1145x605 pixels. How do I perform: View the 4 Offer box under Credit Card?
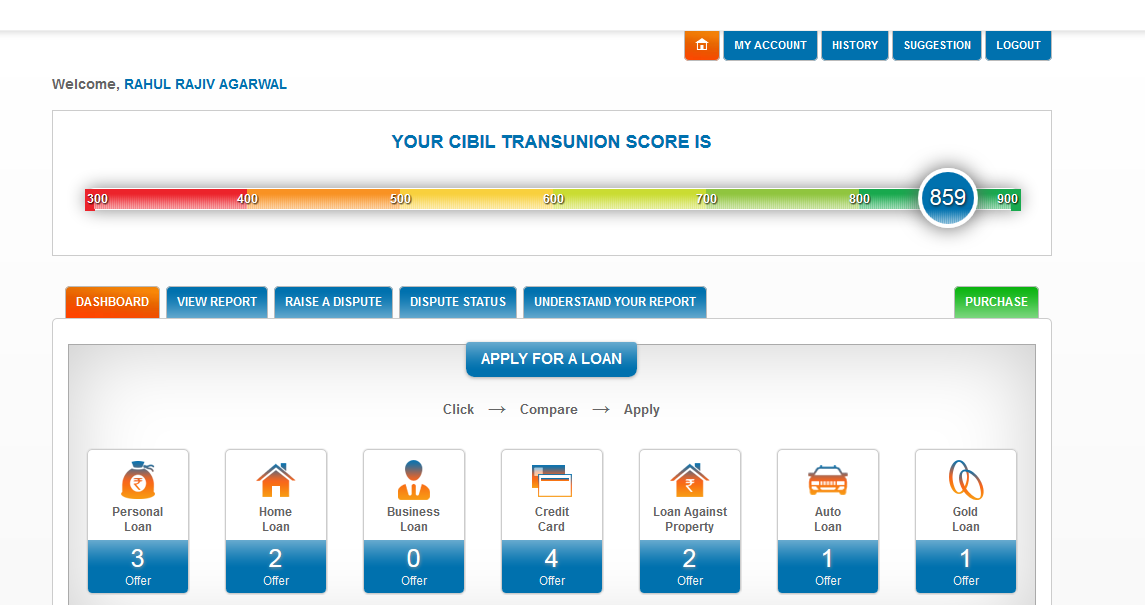coord(551,566)
